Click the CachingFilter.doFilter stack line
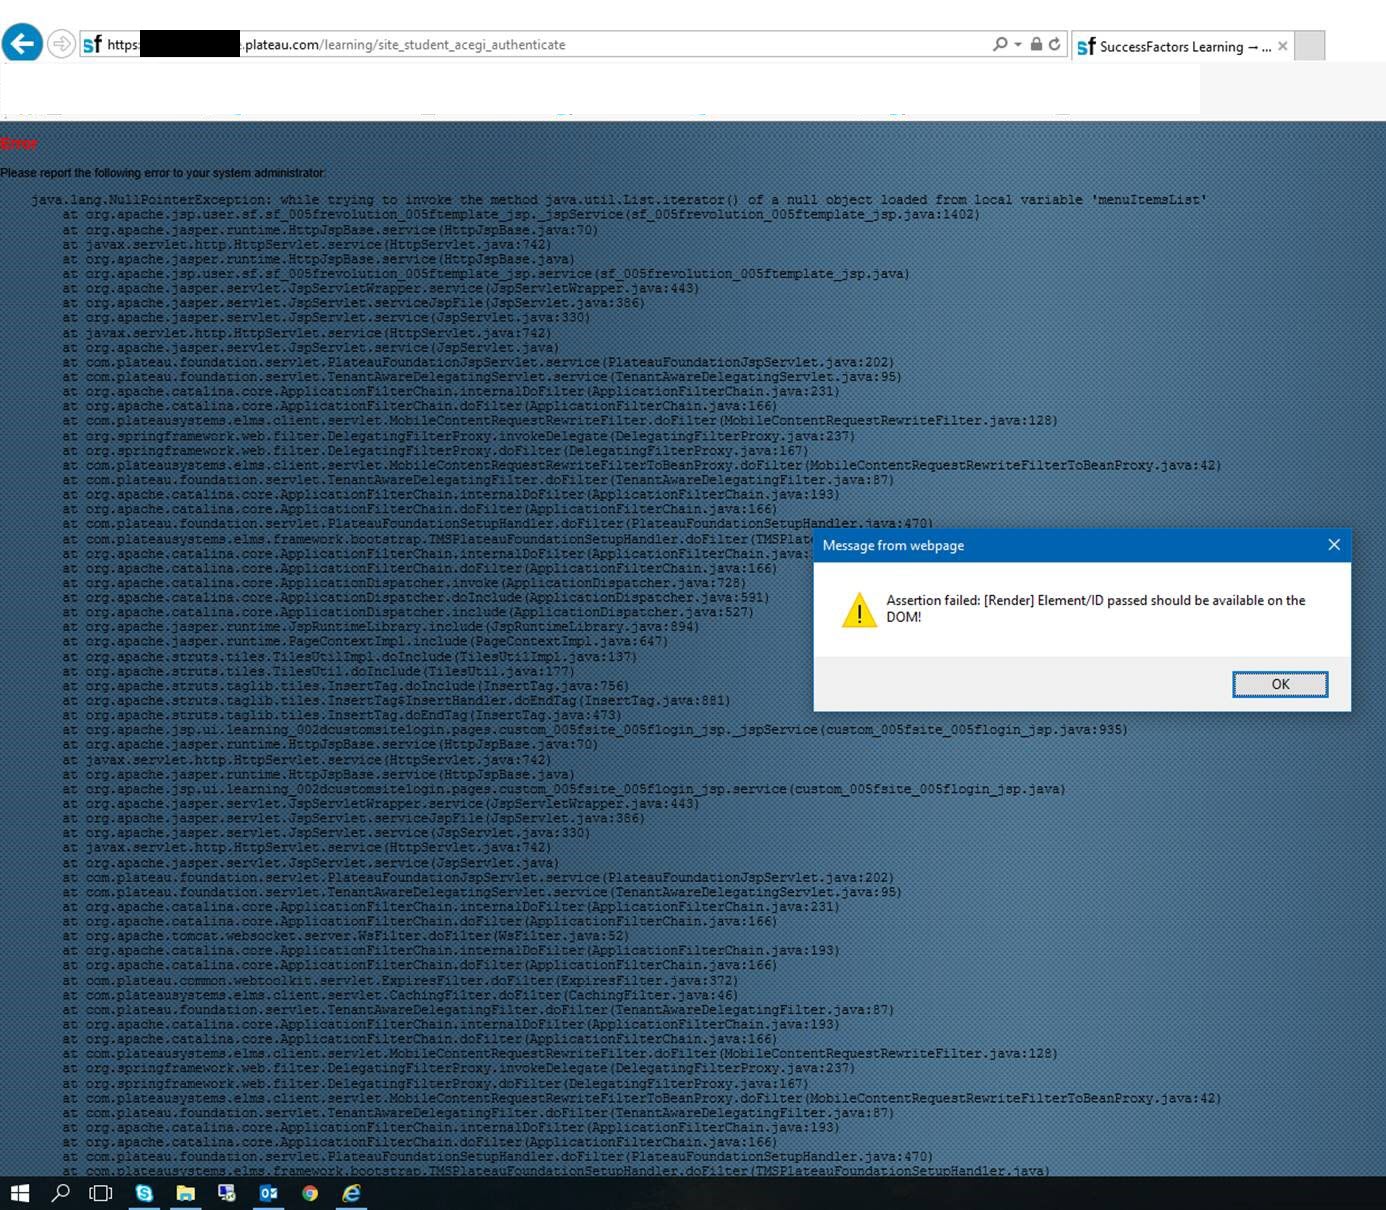Viewport: 1386px width, 1210px height. [400, 995]
